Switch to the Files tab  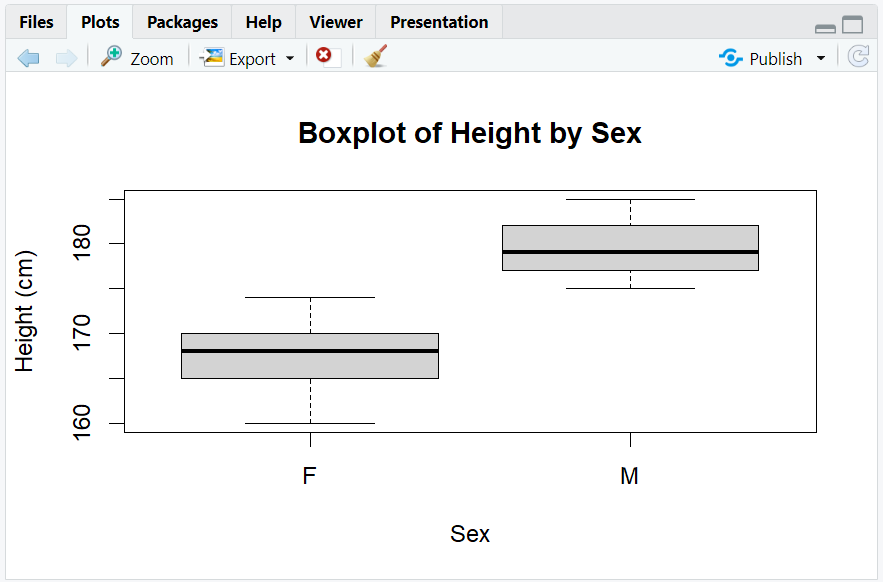[35, 21]
